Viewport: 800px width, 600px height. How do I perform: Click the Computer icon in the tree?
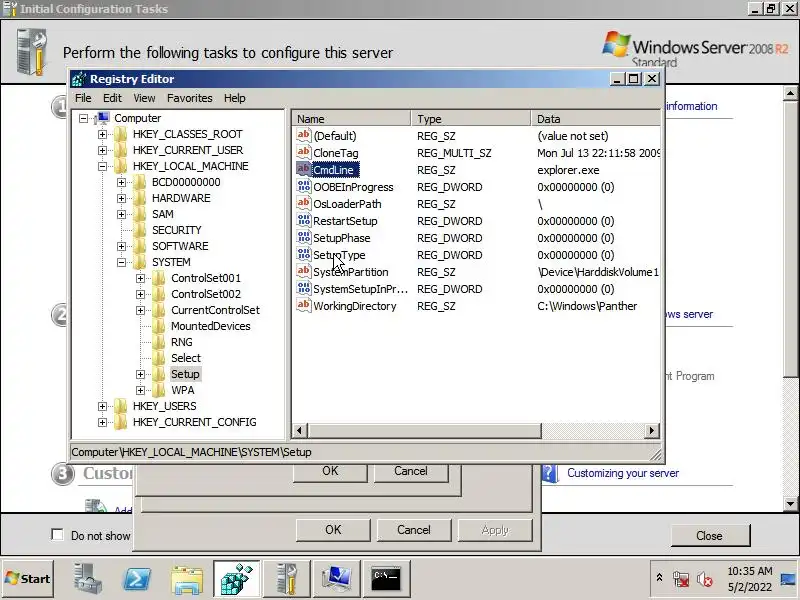tap(103, 118)
